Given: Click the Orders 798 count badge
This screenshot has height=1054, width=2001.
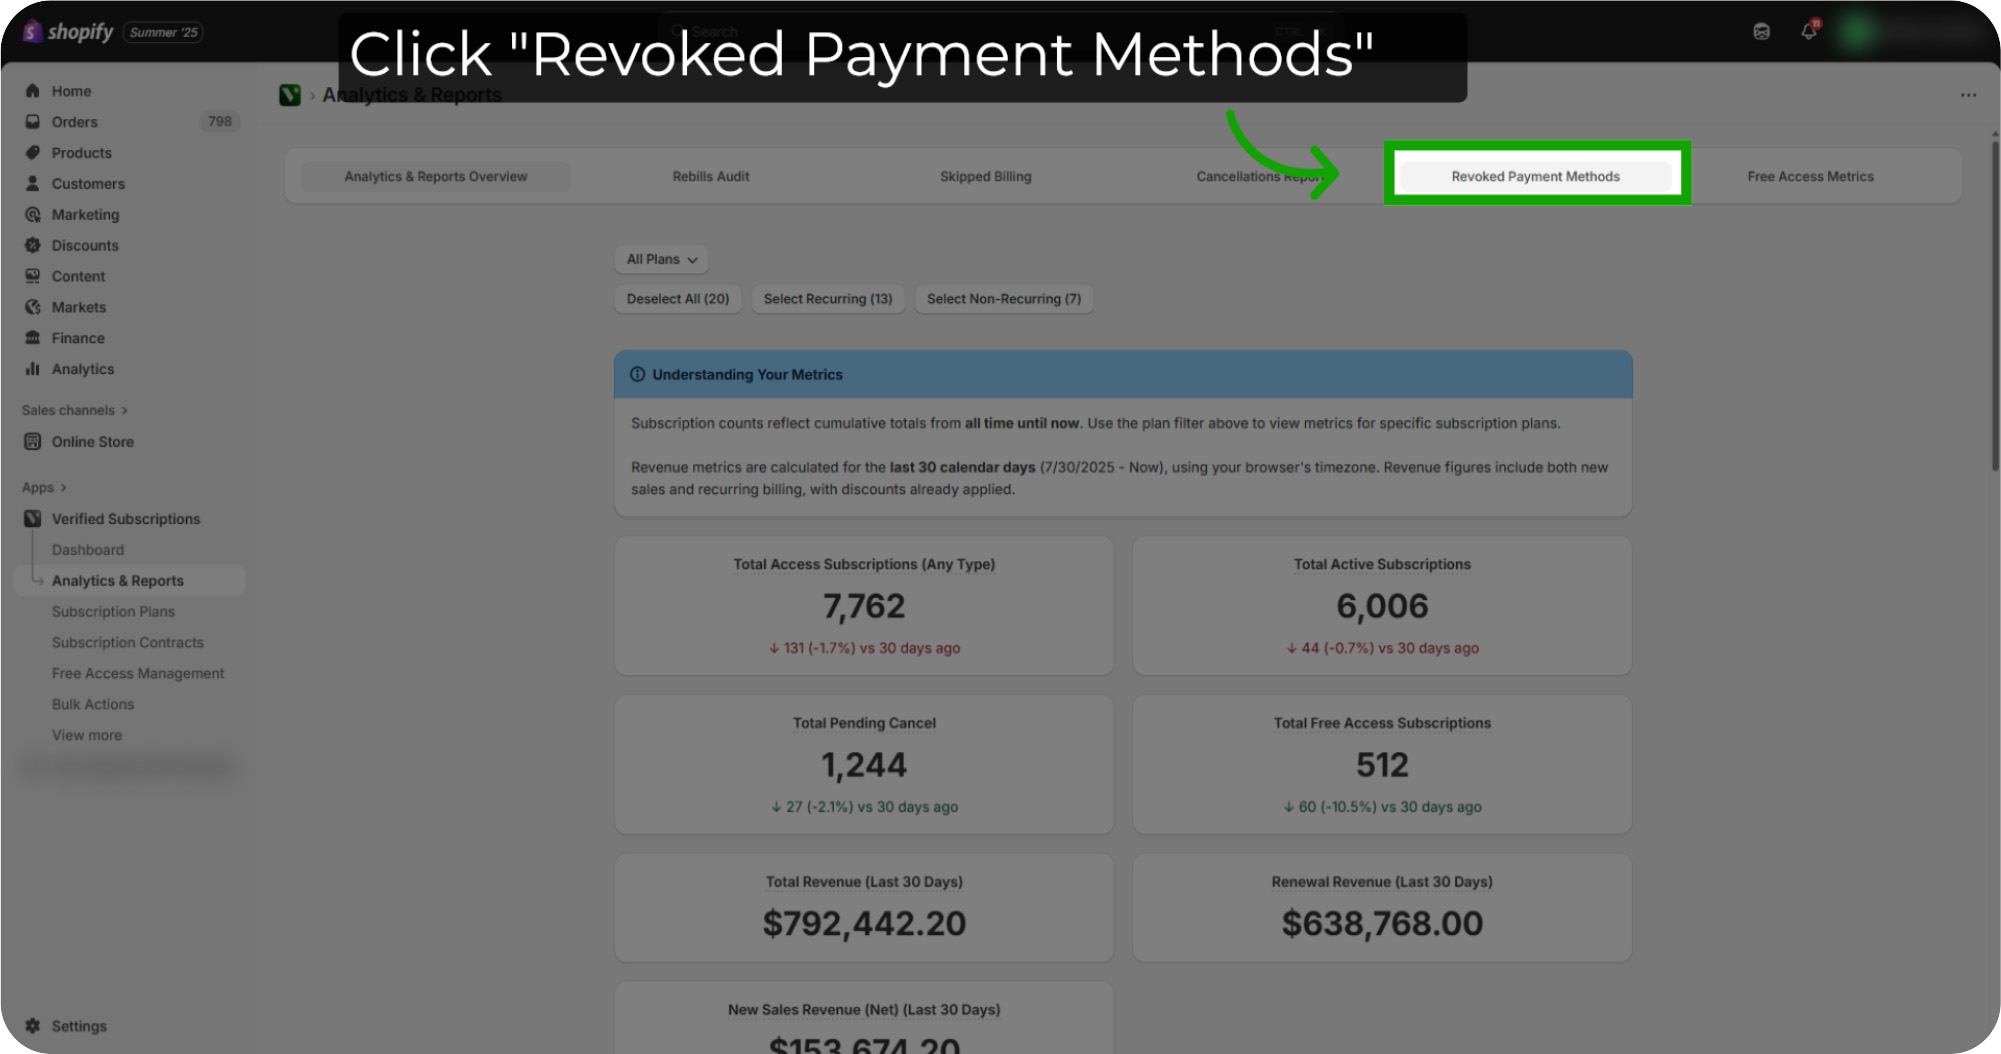Looking at the screenshot, I should pyautogui.click(x=220, y=122).
